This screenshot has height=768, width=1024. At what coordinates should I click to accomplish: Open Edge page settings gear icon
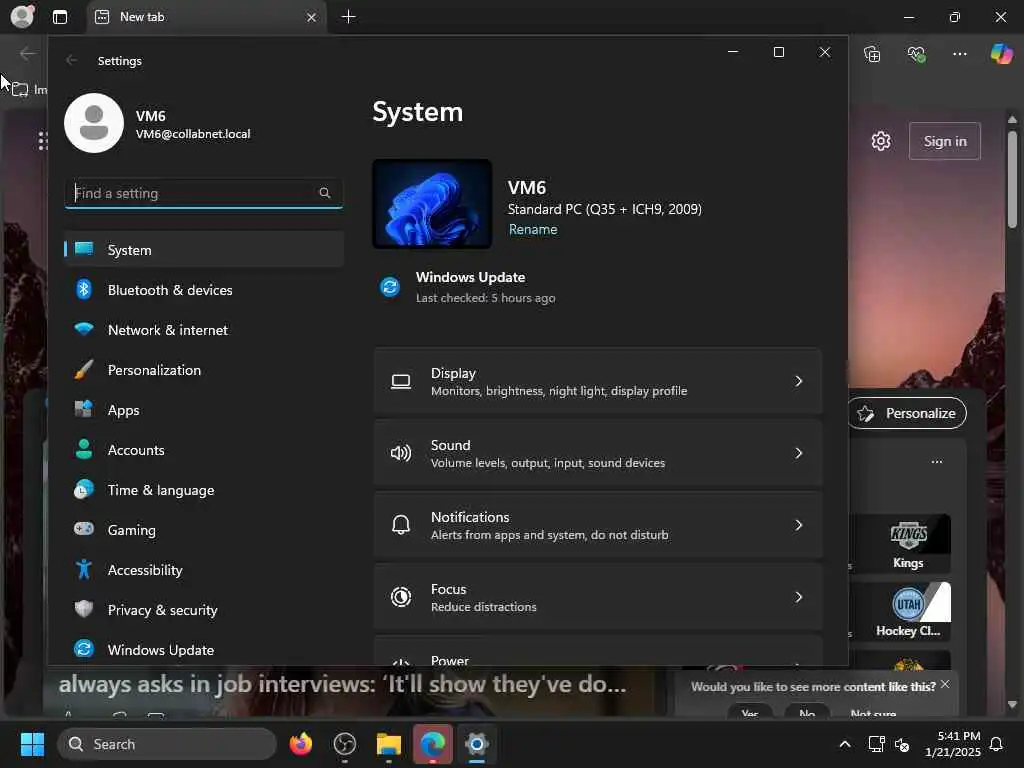click(x=881, y=141)
